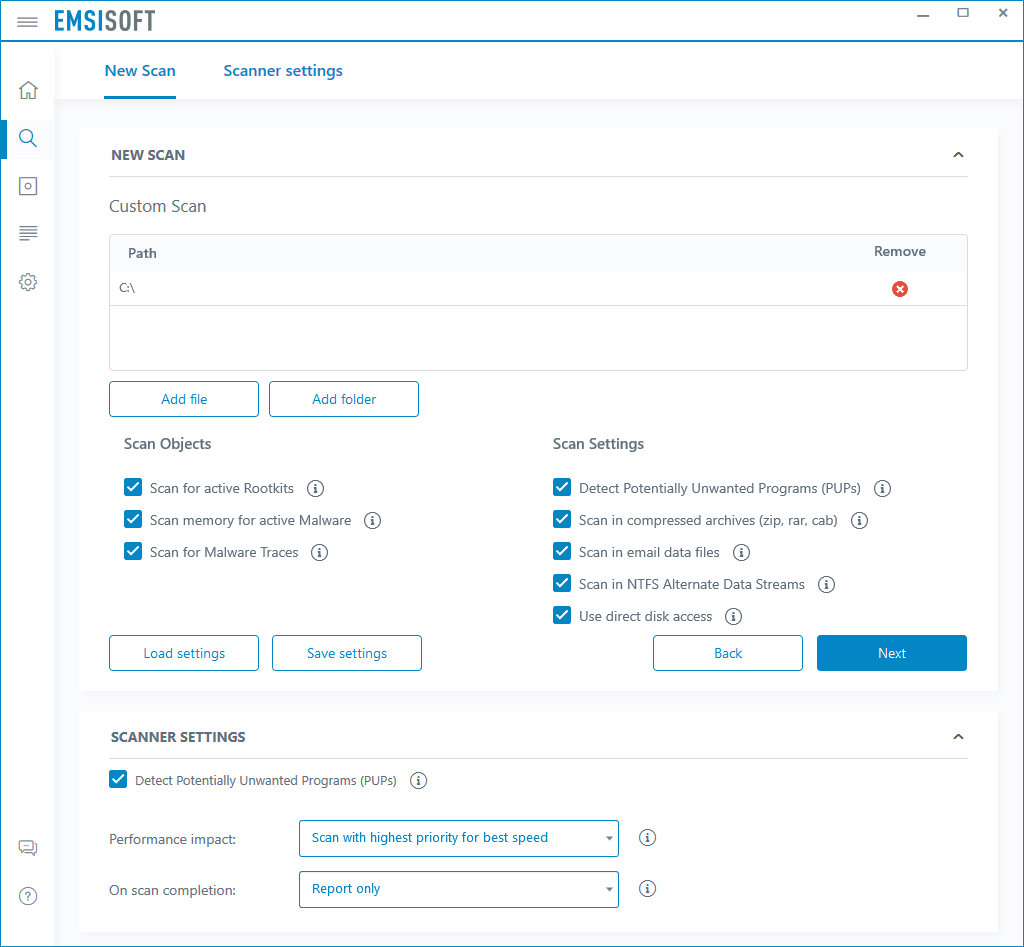Show info for Scan memory for active Malware
The width and height of the screenshot is (1024, 947).
372,521
